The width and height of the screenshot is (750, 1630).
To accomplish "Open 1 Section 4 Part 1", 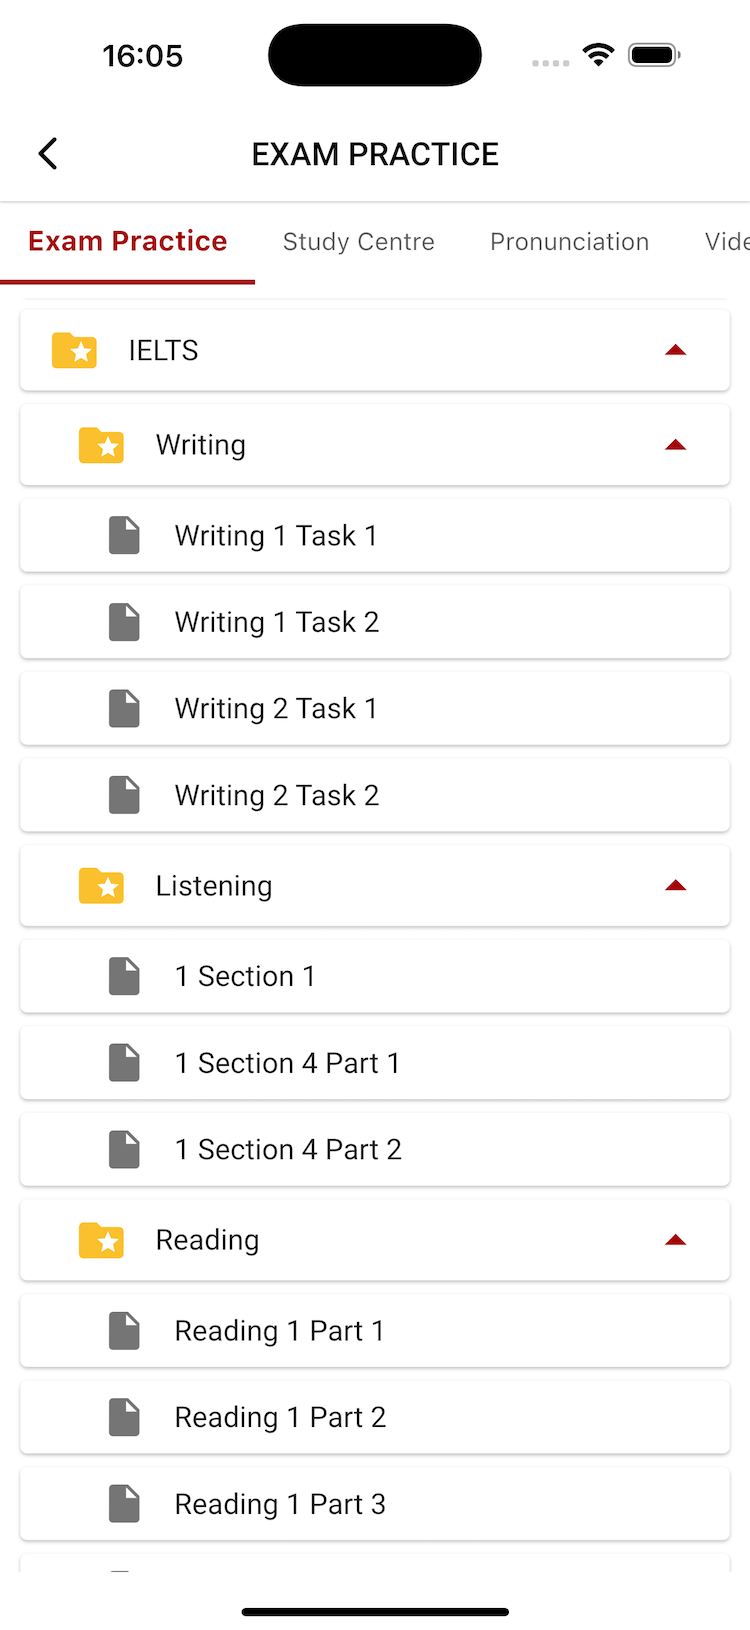I will click(287, 1063).
